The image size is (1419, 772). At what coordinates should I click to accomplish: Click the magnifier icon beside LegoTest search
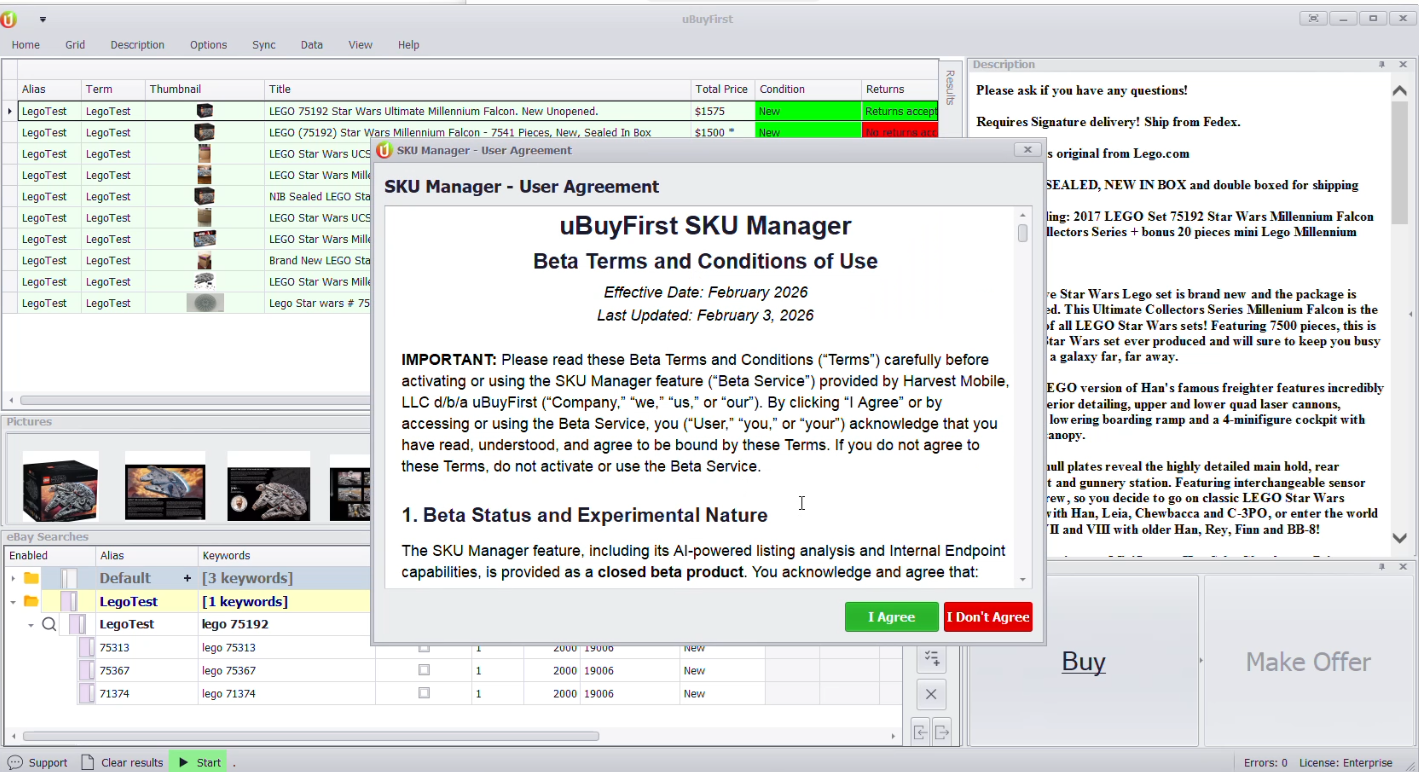pyautogui.click(x=49, y=625)
